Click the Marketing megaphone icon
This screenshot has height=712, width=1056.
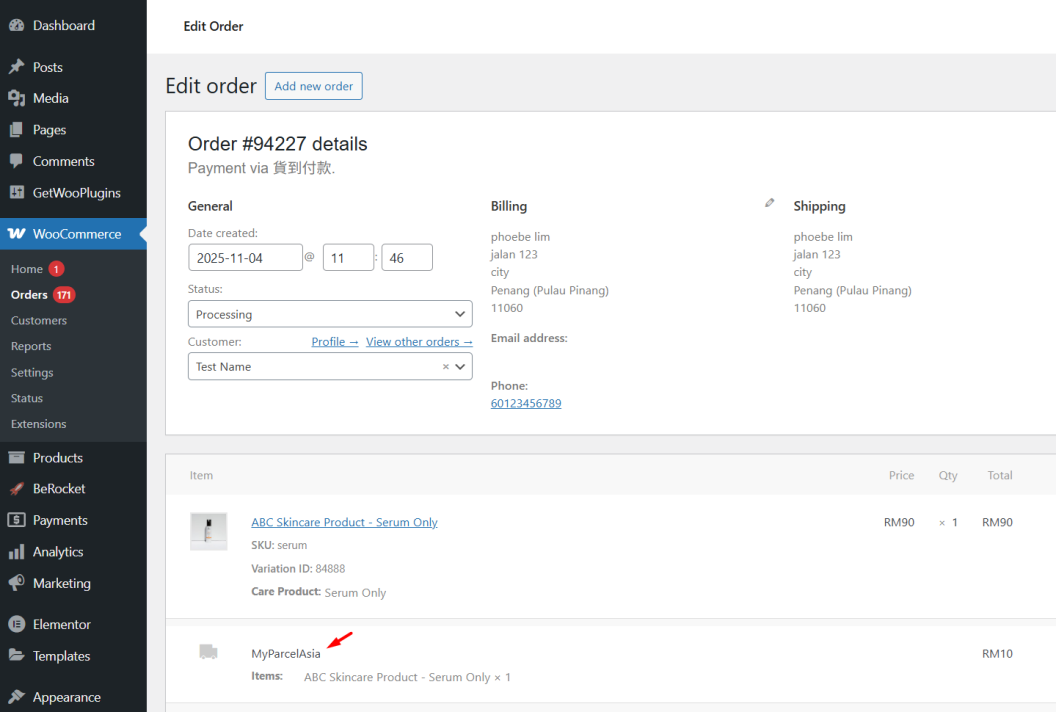pyautogui.click(x=16, y=583)
